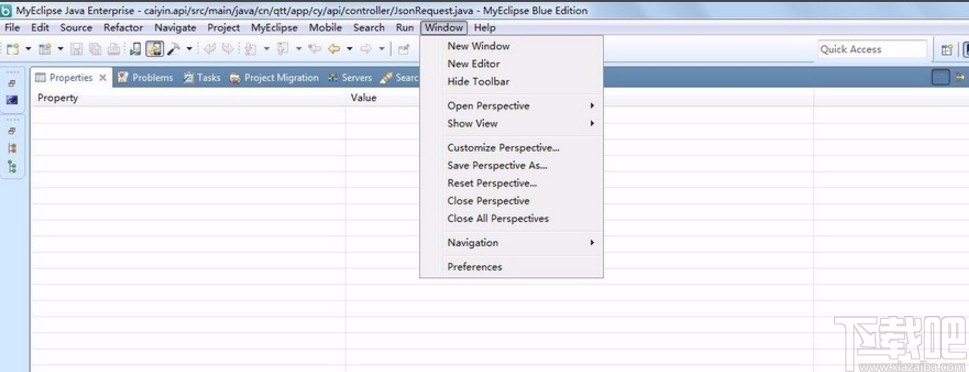Screen dimensions: 969x372
Task: Click the greyed-out Undo arrow icon
Action: [x=210, y=49]
